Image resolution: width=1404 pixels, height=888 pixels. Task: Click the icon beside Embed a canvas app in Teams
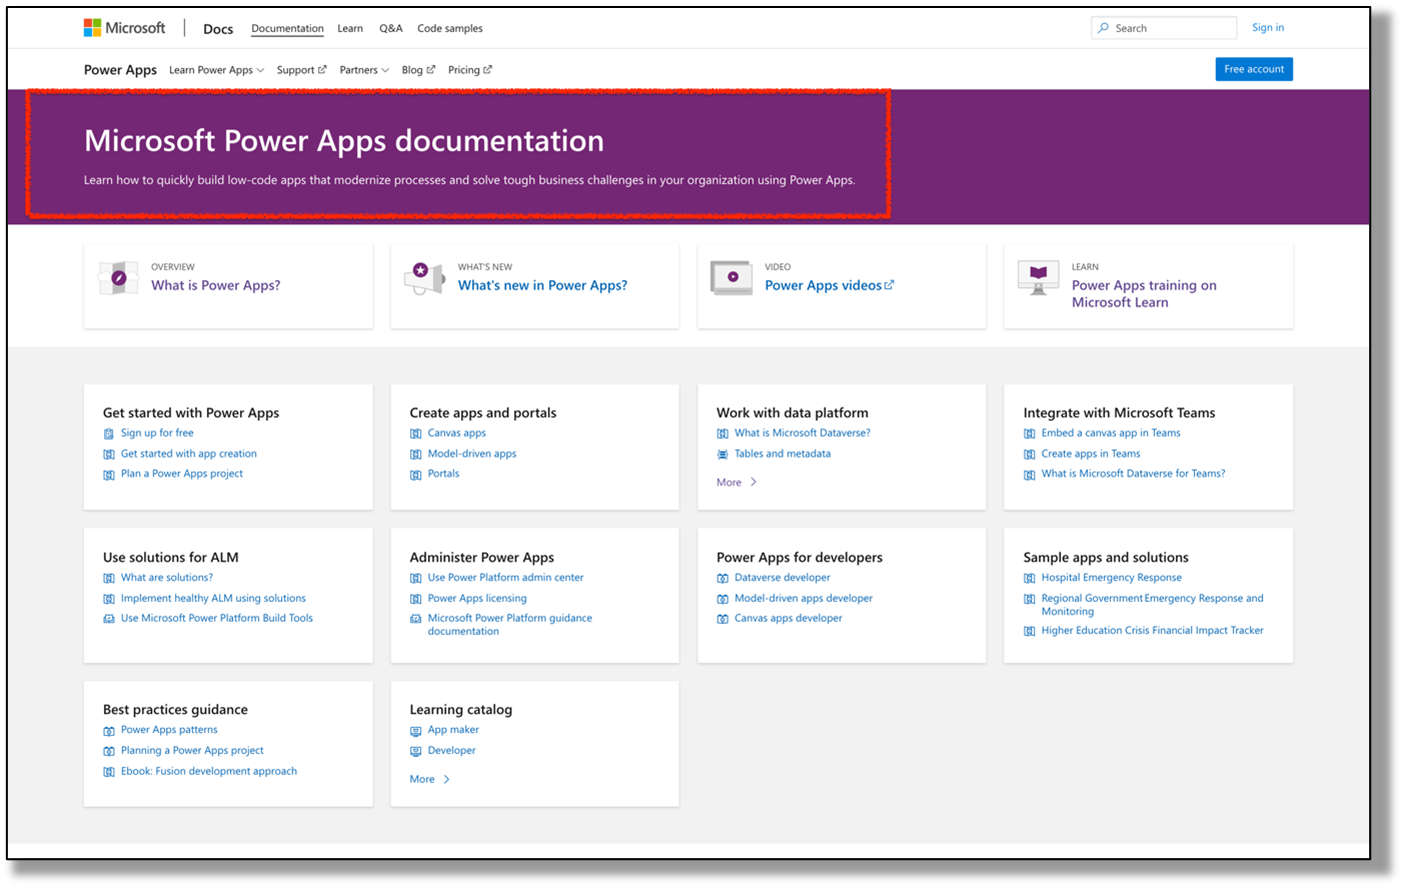(x=1030, y=434)
